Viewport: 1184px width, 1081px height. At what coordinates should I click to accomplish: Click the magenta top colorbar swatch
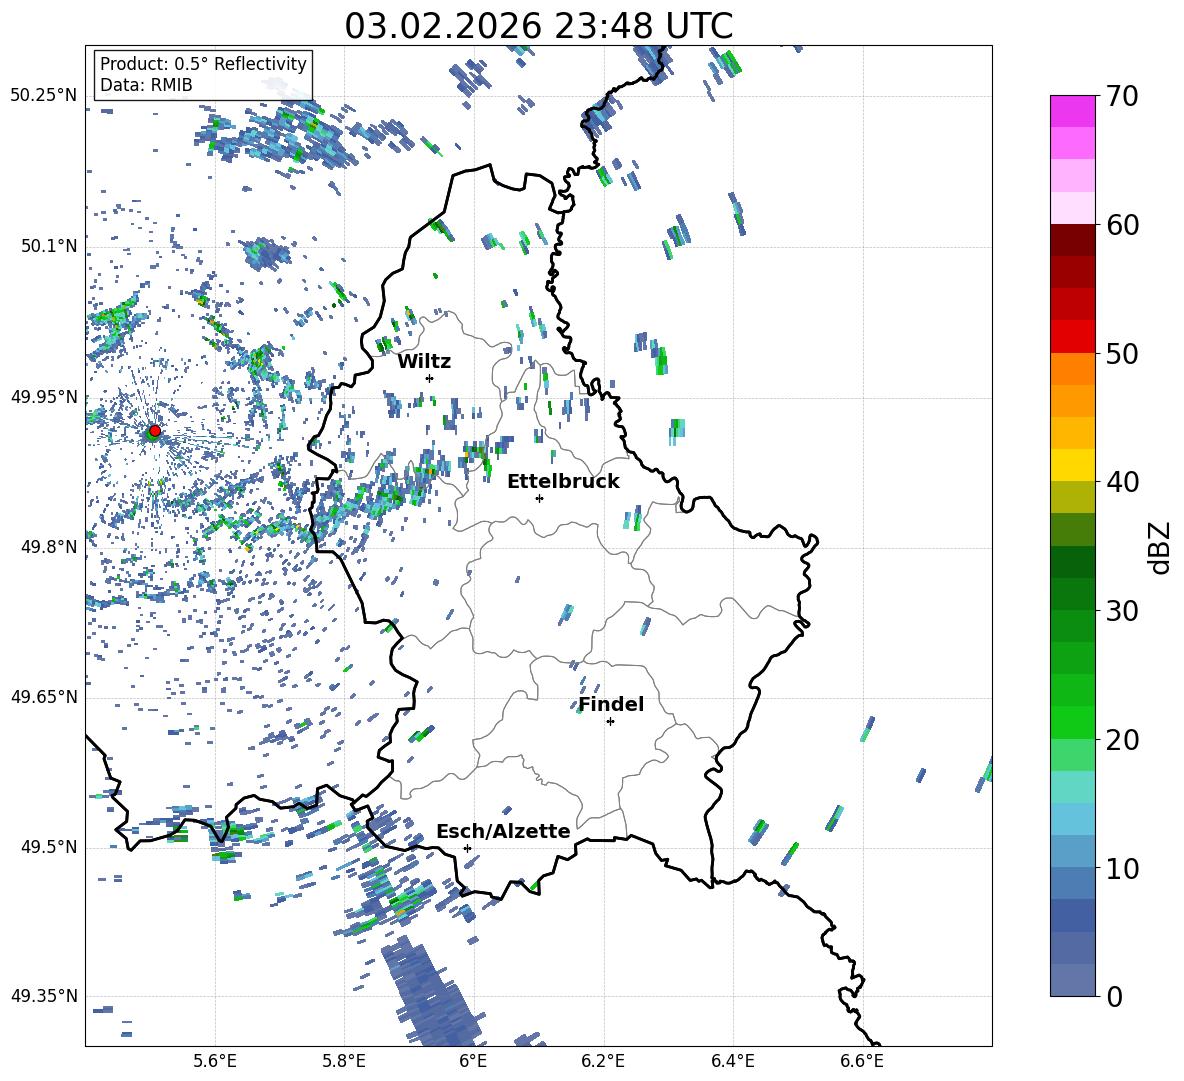point(1072,111)
